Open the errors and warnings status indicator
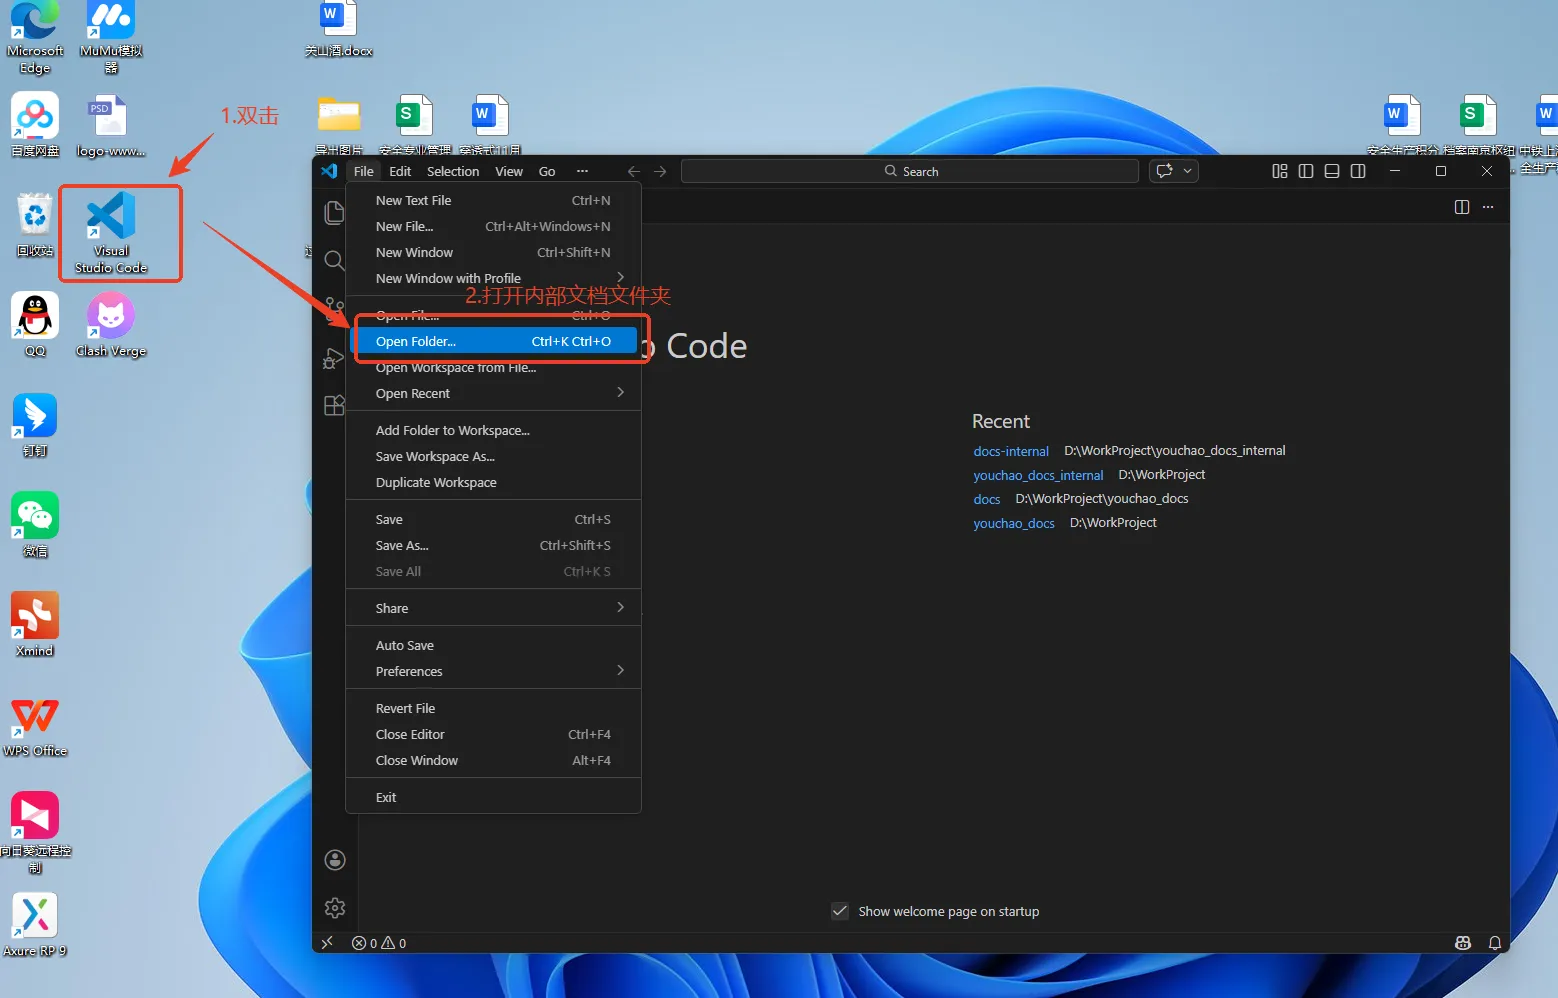1558x998 pixels. (x=379, y=943)
